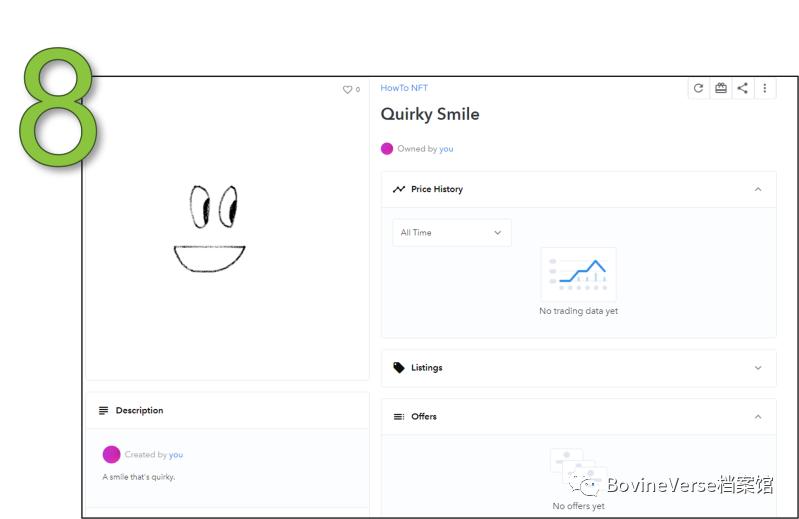Open the HowTo NFT collection link
The height and width of the screenshot is (519, 799).
(404, 88)
